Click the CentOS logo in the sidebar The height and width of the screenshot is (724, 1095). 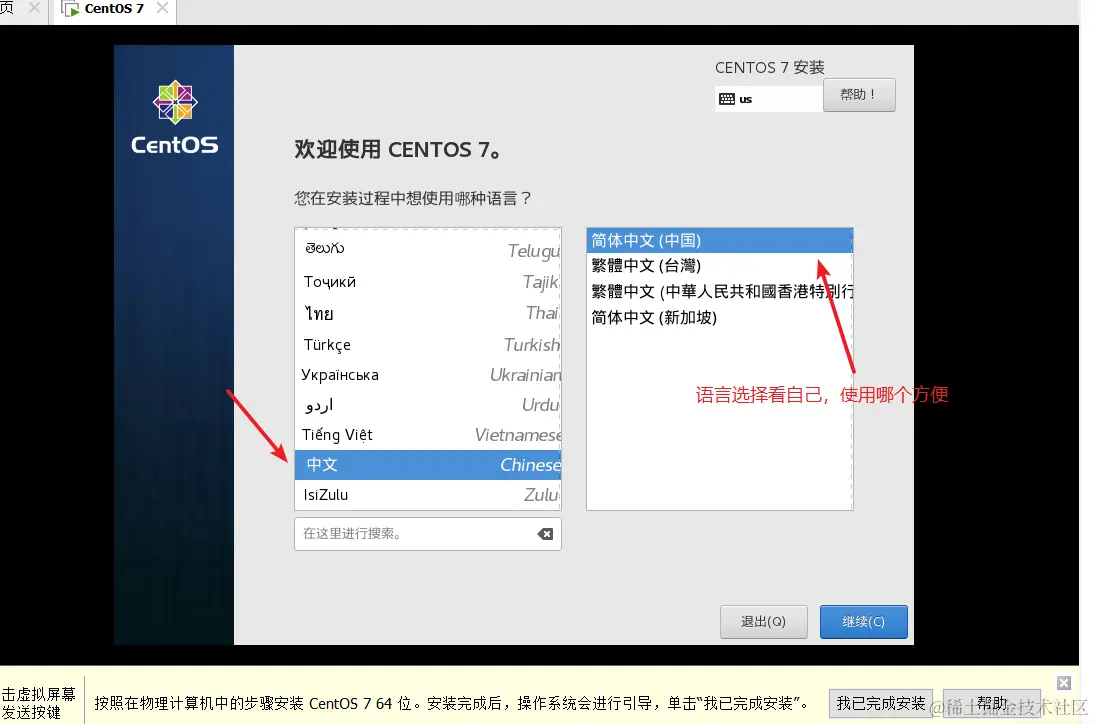[x=175, y=117]
